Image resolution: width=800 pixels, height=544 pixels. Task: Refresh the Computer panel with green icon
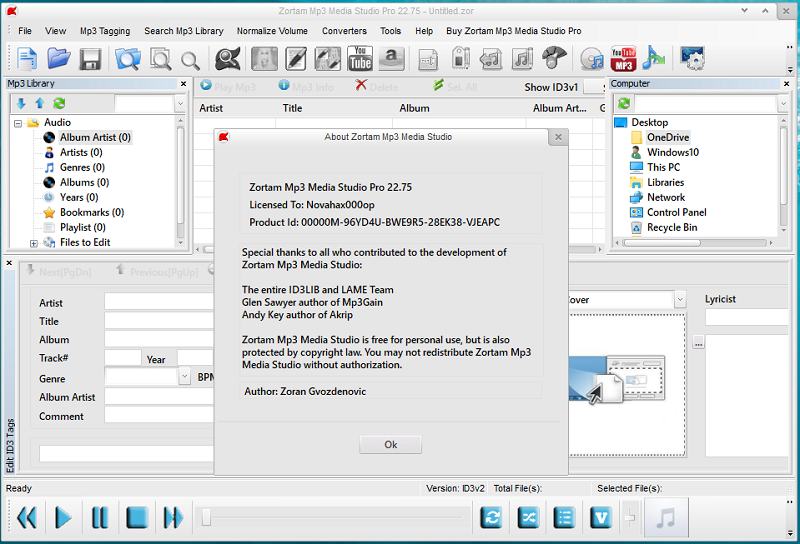point(623,104)
